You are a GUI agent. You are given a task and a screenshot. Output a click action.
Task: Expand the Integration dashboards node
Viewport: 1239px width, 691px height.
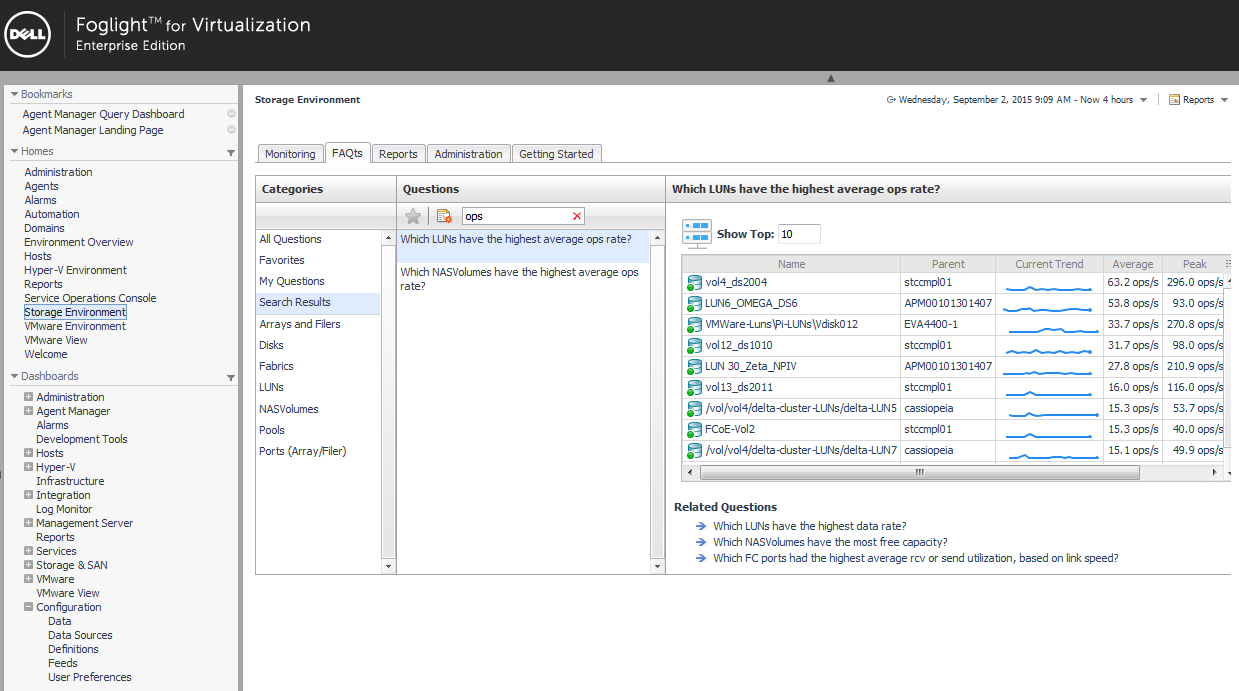click(29, 495)
